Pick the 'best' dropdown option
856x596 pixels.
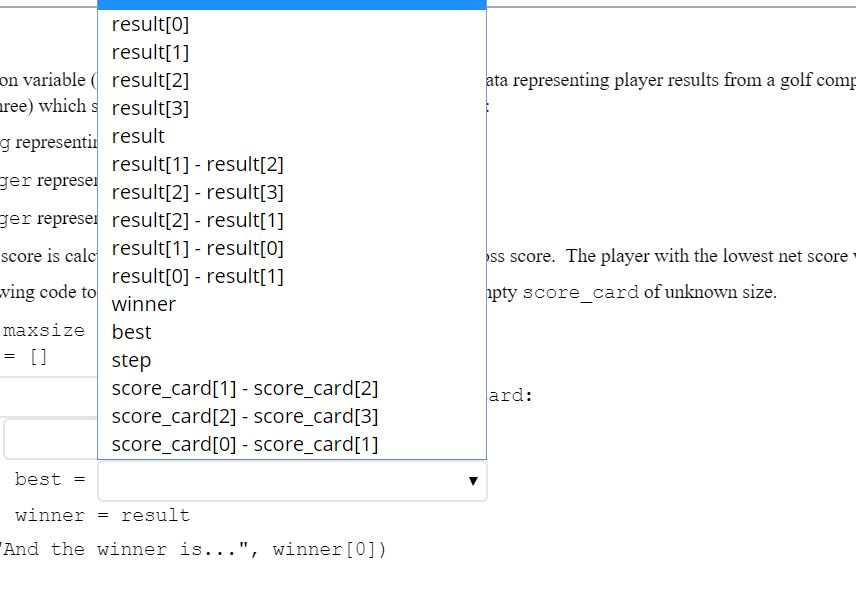pyautogui.click(x=292, y=332)
